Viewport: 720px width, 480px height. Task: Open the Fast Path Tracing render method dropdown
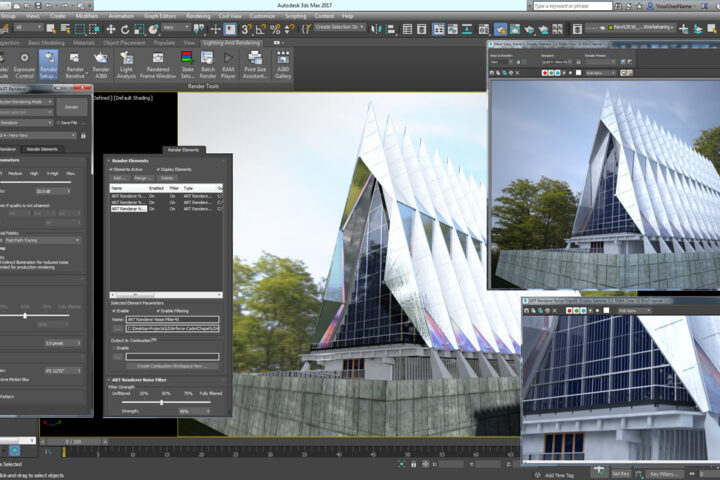point(43,240)
